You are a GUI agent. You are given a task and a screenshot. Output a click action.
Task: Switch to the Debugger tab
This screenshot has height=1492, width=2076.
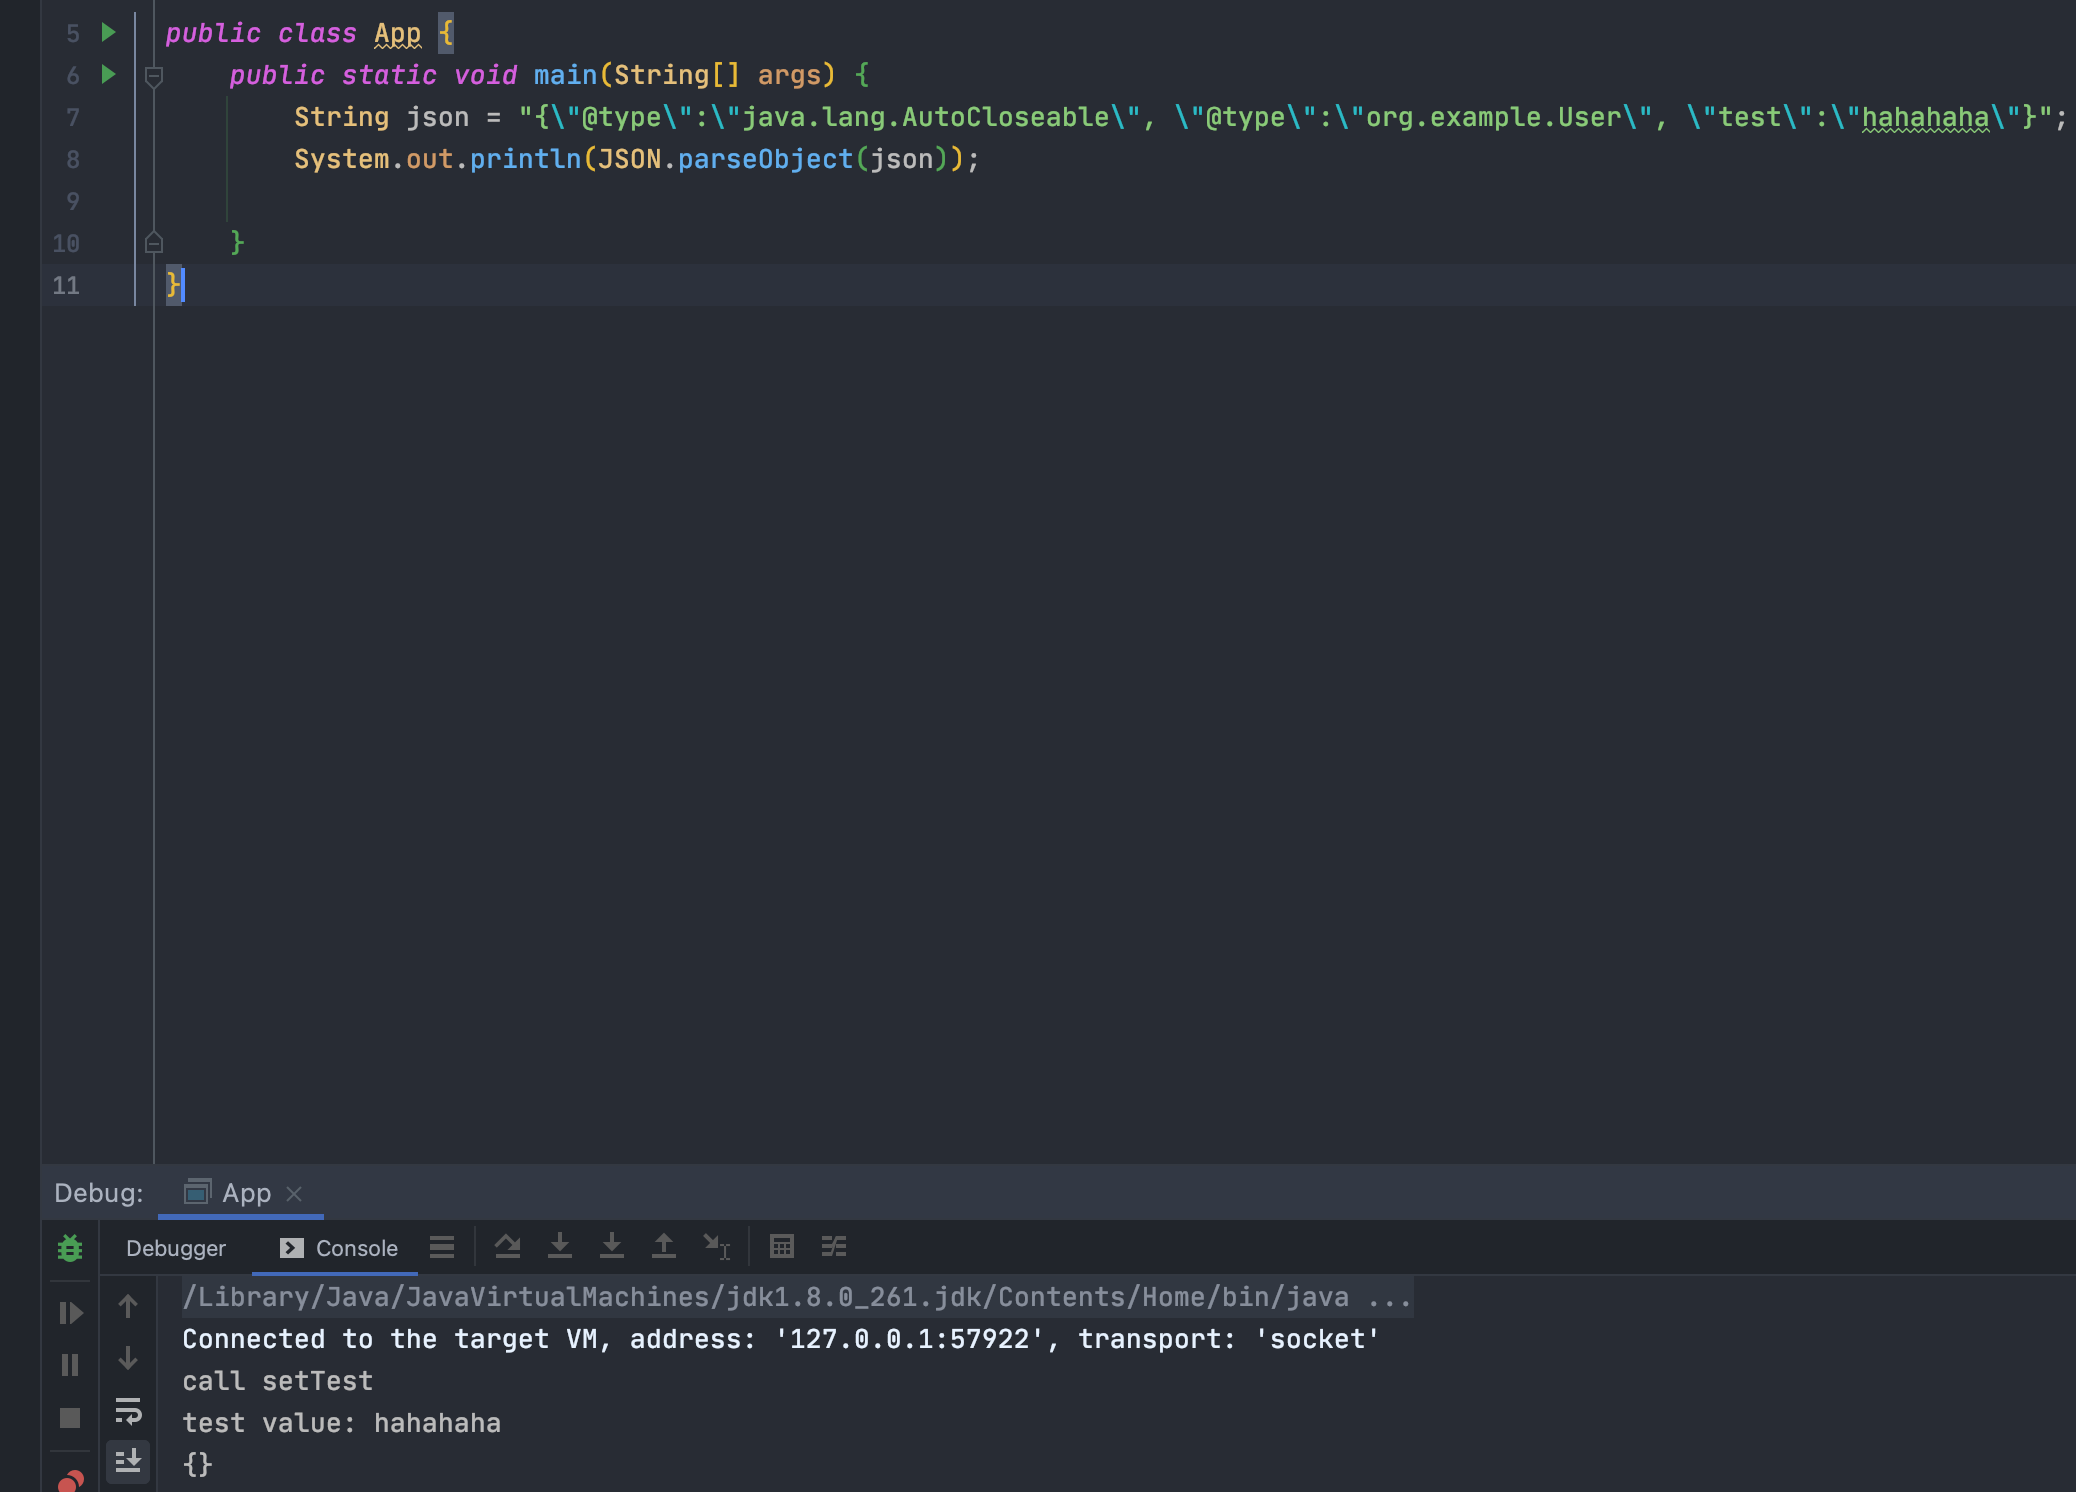pos(176,1248)
